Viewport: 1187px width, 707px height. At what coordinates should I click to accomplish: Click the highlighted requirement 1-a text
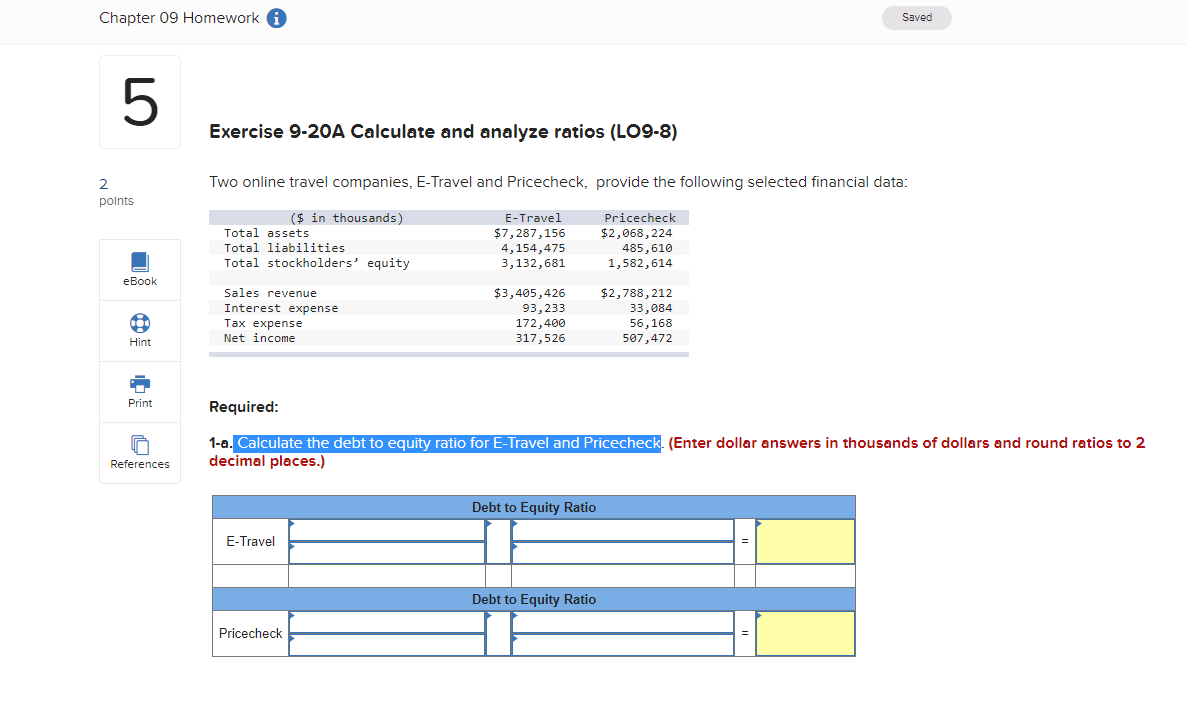pyautogui.click(x=446, y=443)
